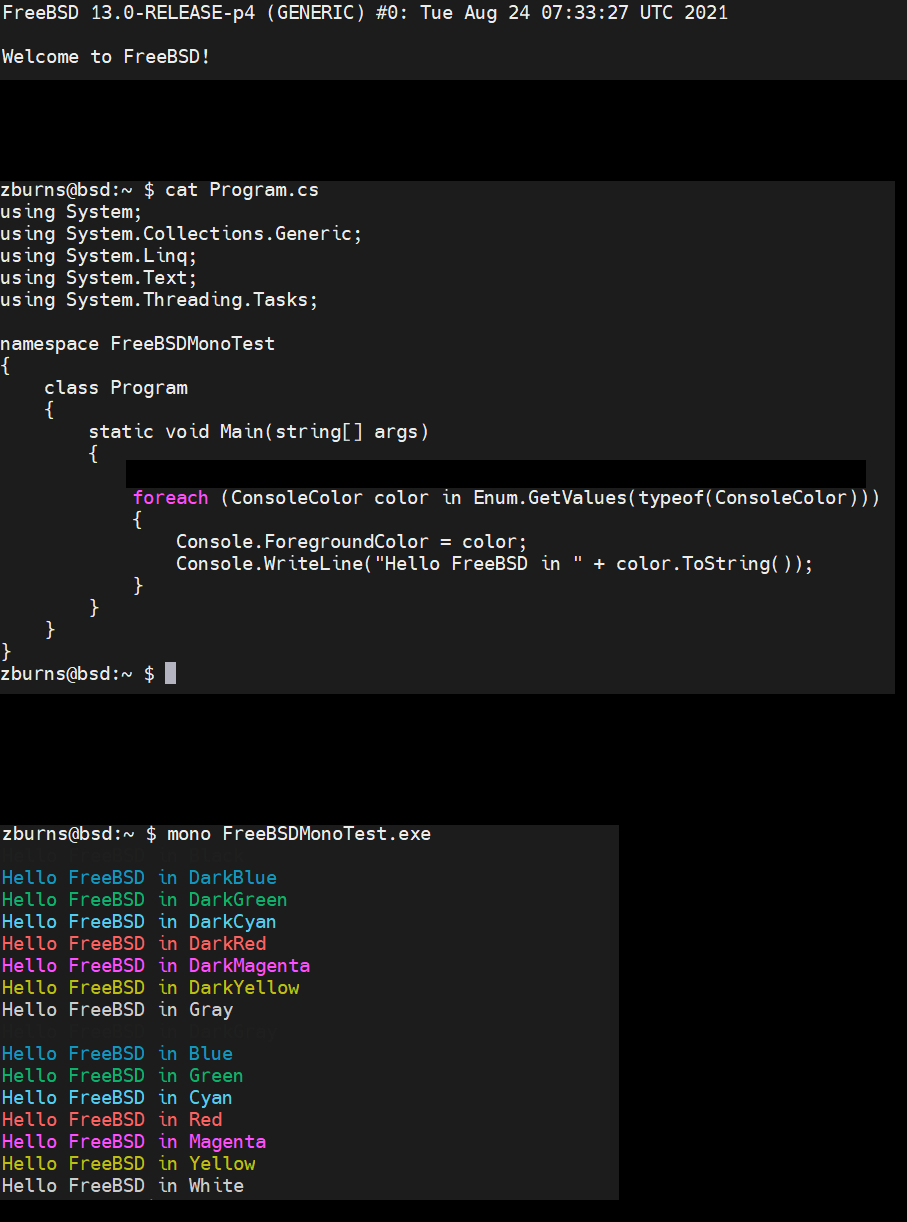The image size is (907, 1222).
Task: Select the 'Hello FreeBSD in Yellow' output line
Action: pos(129,1164)
